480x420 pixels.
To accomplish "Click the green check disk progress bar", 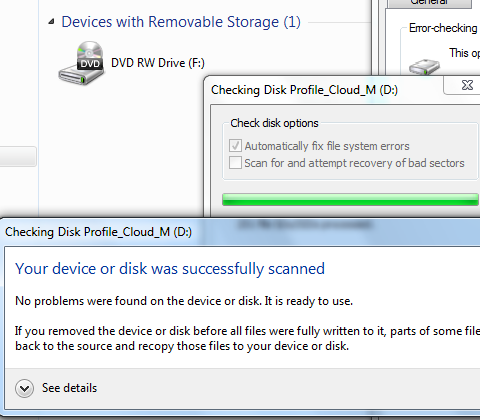I will [x=351, y=199].
